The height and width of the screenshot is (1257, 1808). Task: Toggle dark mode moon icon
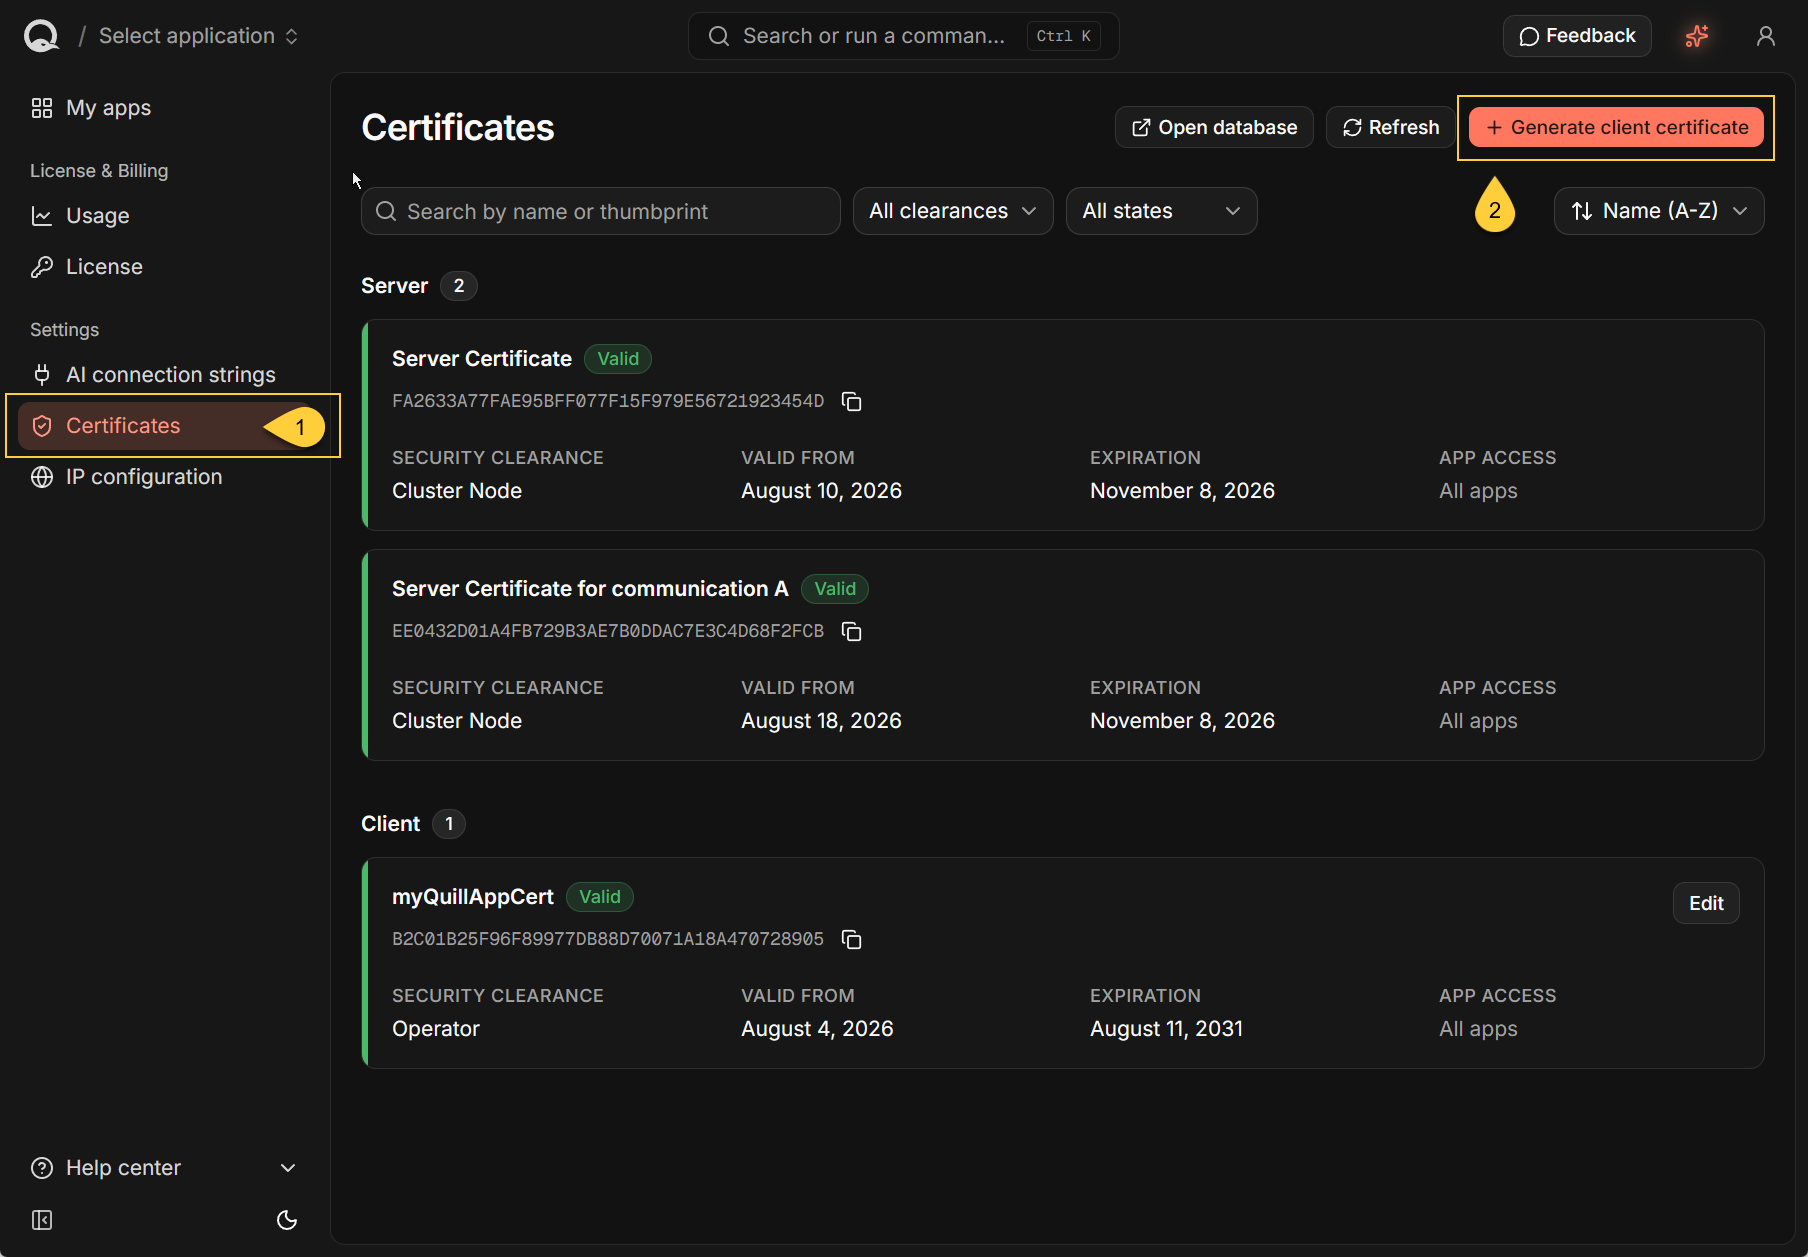(x=287, y=1220)
